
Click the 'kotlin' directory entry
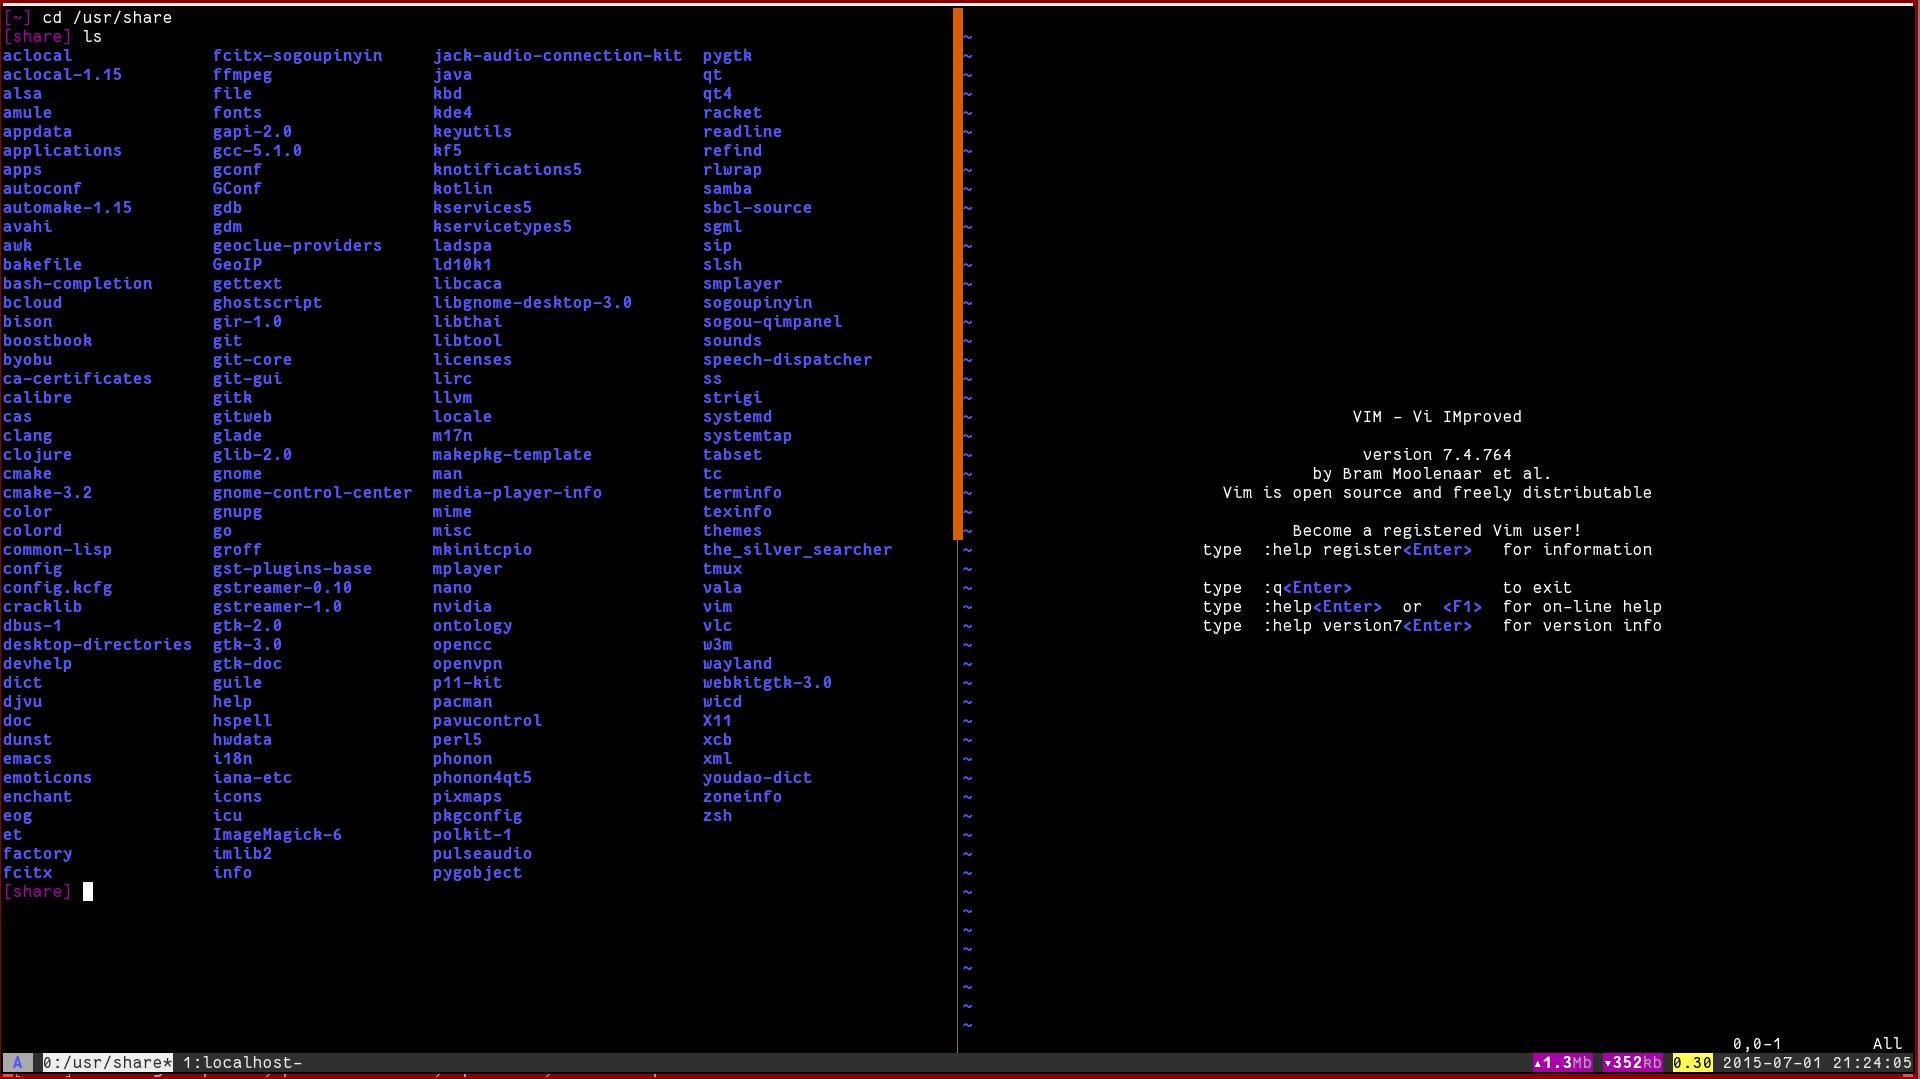coord(462,188)
